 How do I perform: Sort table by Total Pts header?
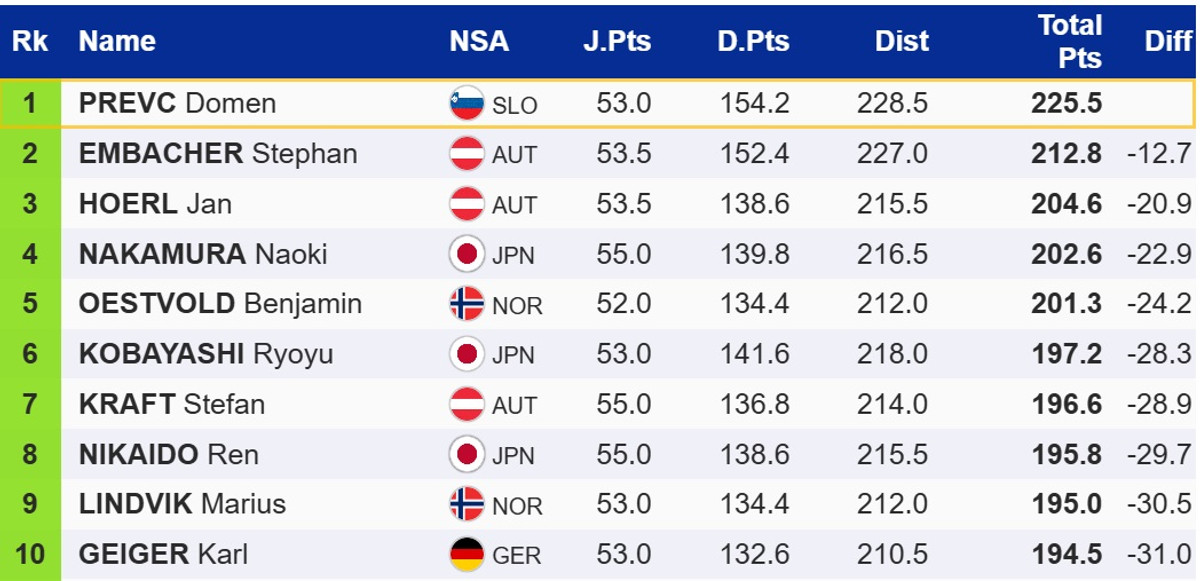coord(1069,41)
